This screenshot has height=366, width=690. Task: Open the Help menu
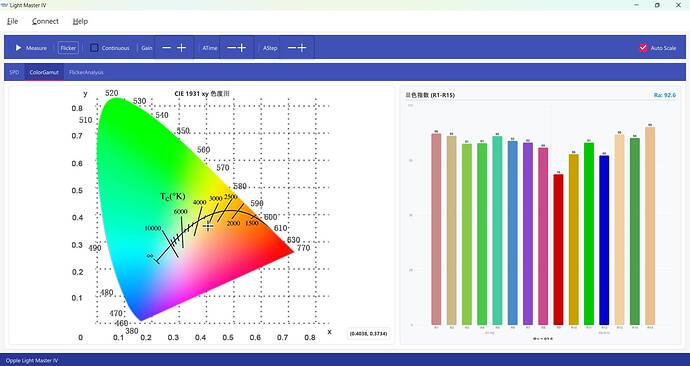tap(80, 21)
